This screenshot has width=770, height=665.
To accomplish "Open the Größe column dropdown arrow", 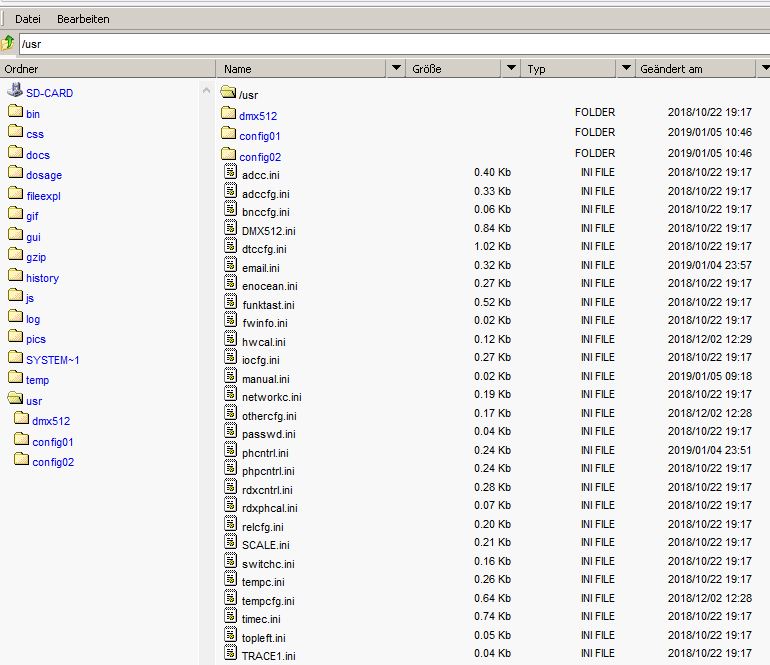I will [x=511, y=68].
